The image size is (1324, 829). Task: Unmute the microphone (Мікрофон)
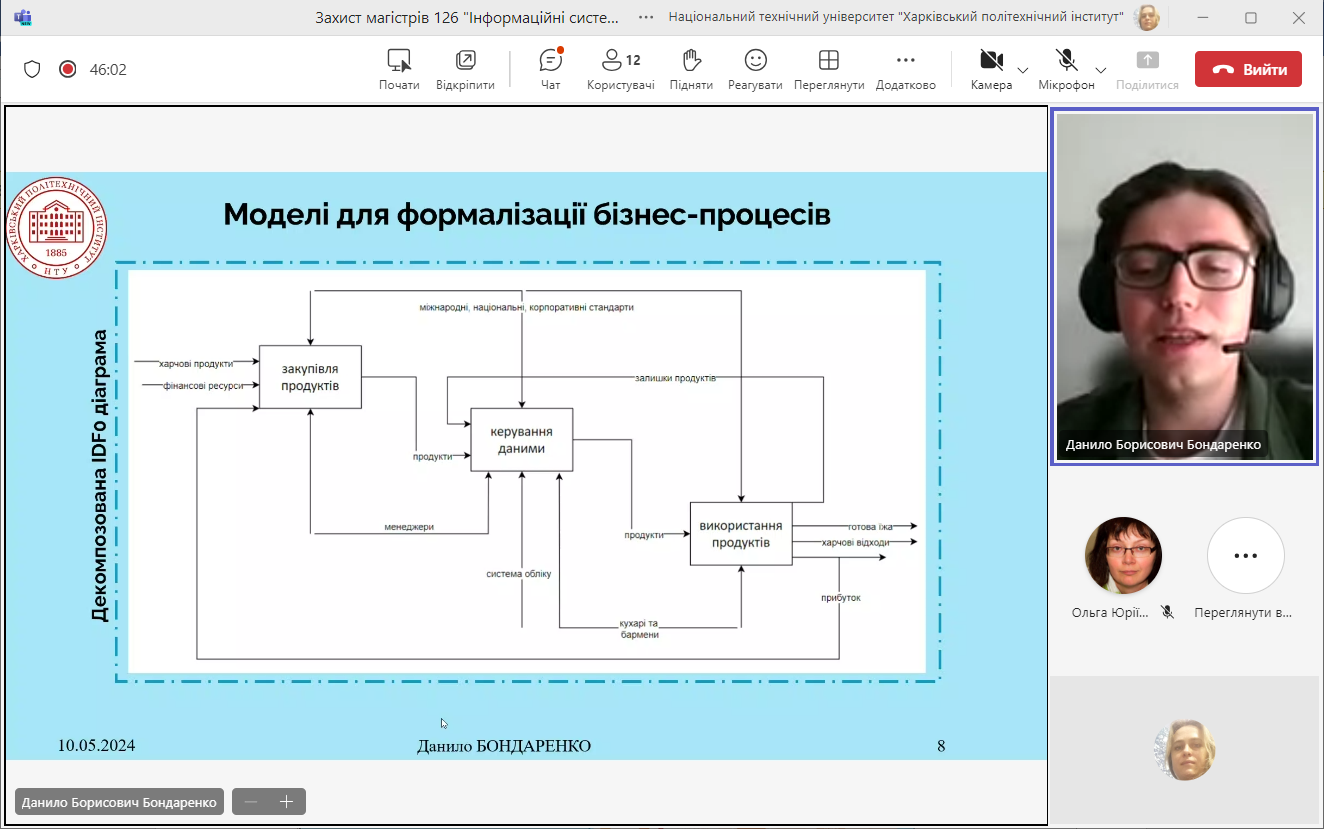1066,68
